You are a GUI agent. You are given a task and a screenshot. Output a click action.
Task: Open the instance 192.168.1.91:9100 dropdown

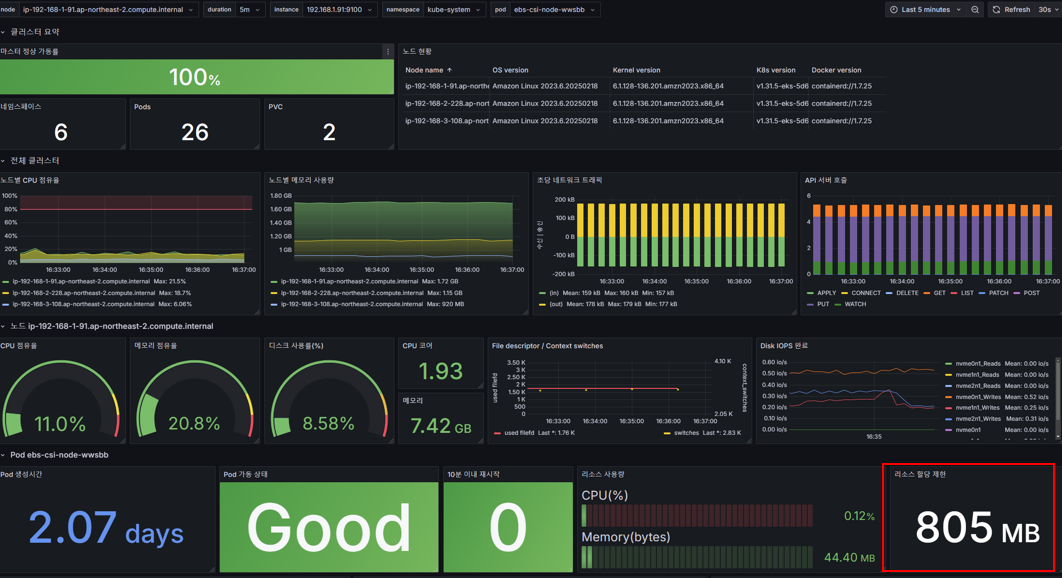tap(339, 9)
